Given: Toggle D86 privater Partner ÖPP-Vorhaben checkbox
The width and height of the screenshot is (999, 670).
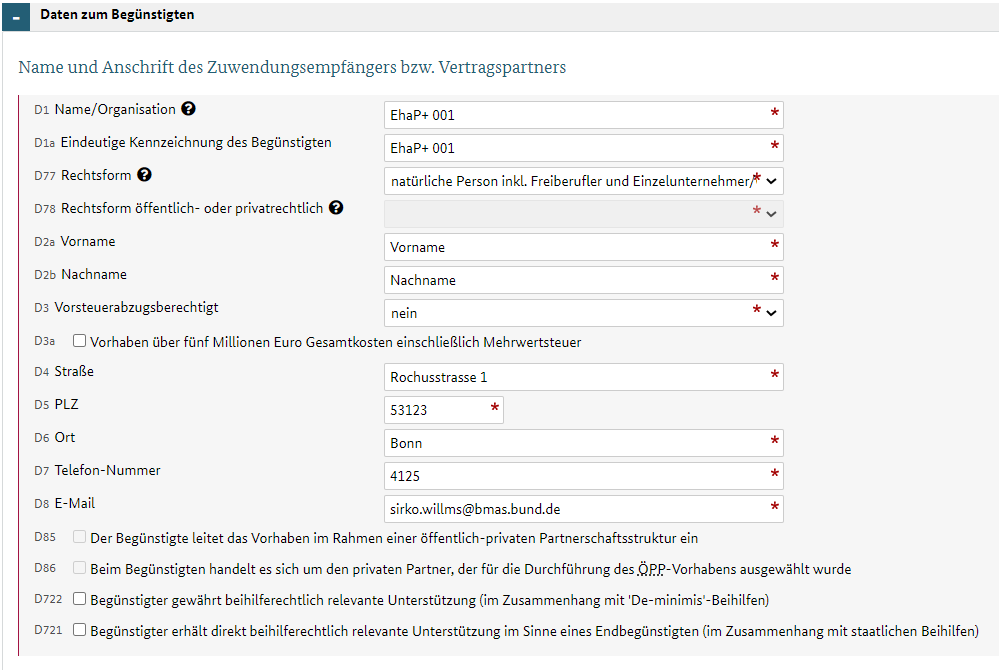Looking at the screenshot, I should pos(80,567).
